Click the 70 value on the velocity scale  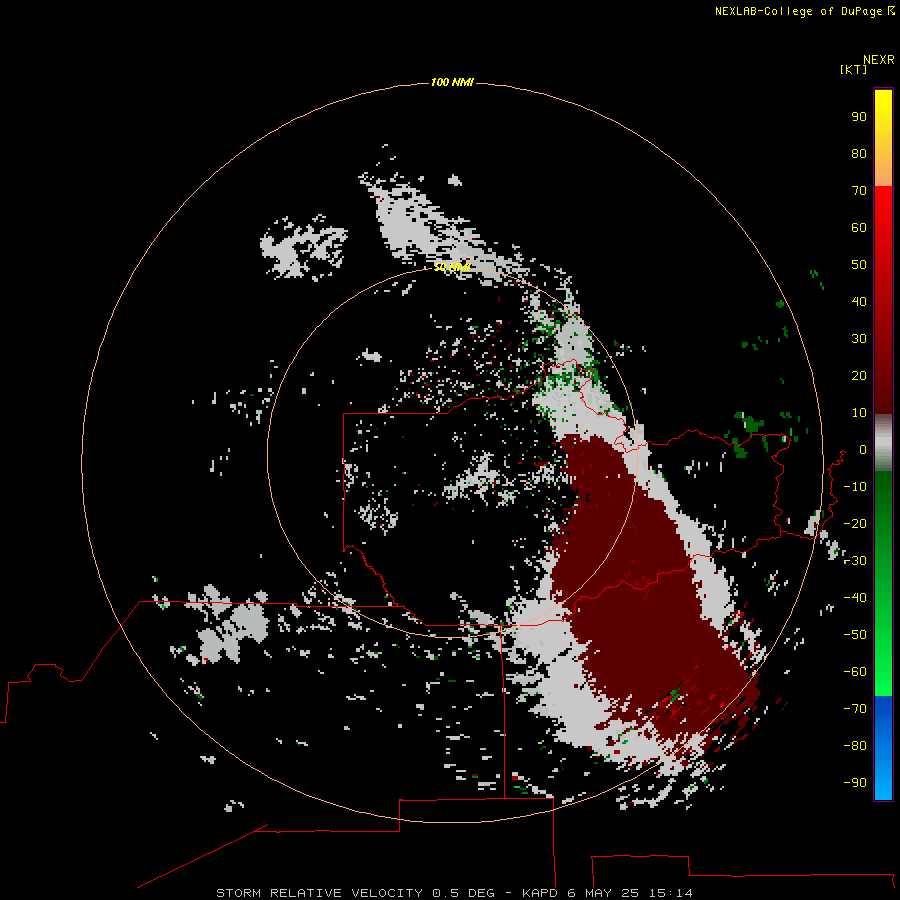[x=859, y=191]
